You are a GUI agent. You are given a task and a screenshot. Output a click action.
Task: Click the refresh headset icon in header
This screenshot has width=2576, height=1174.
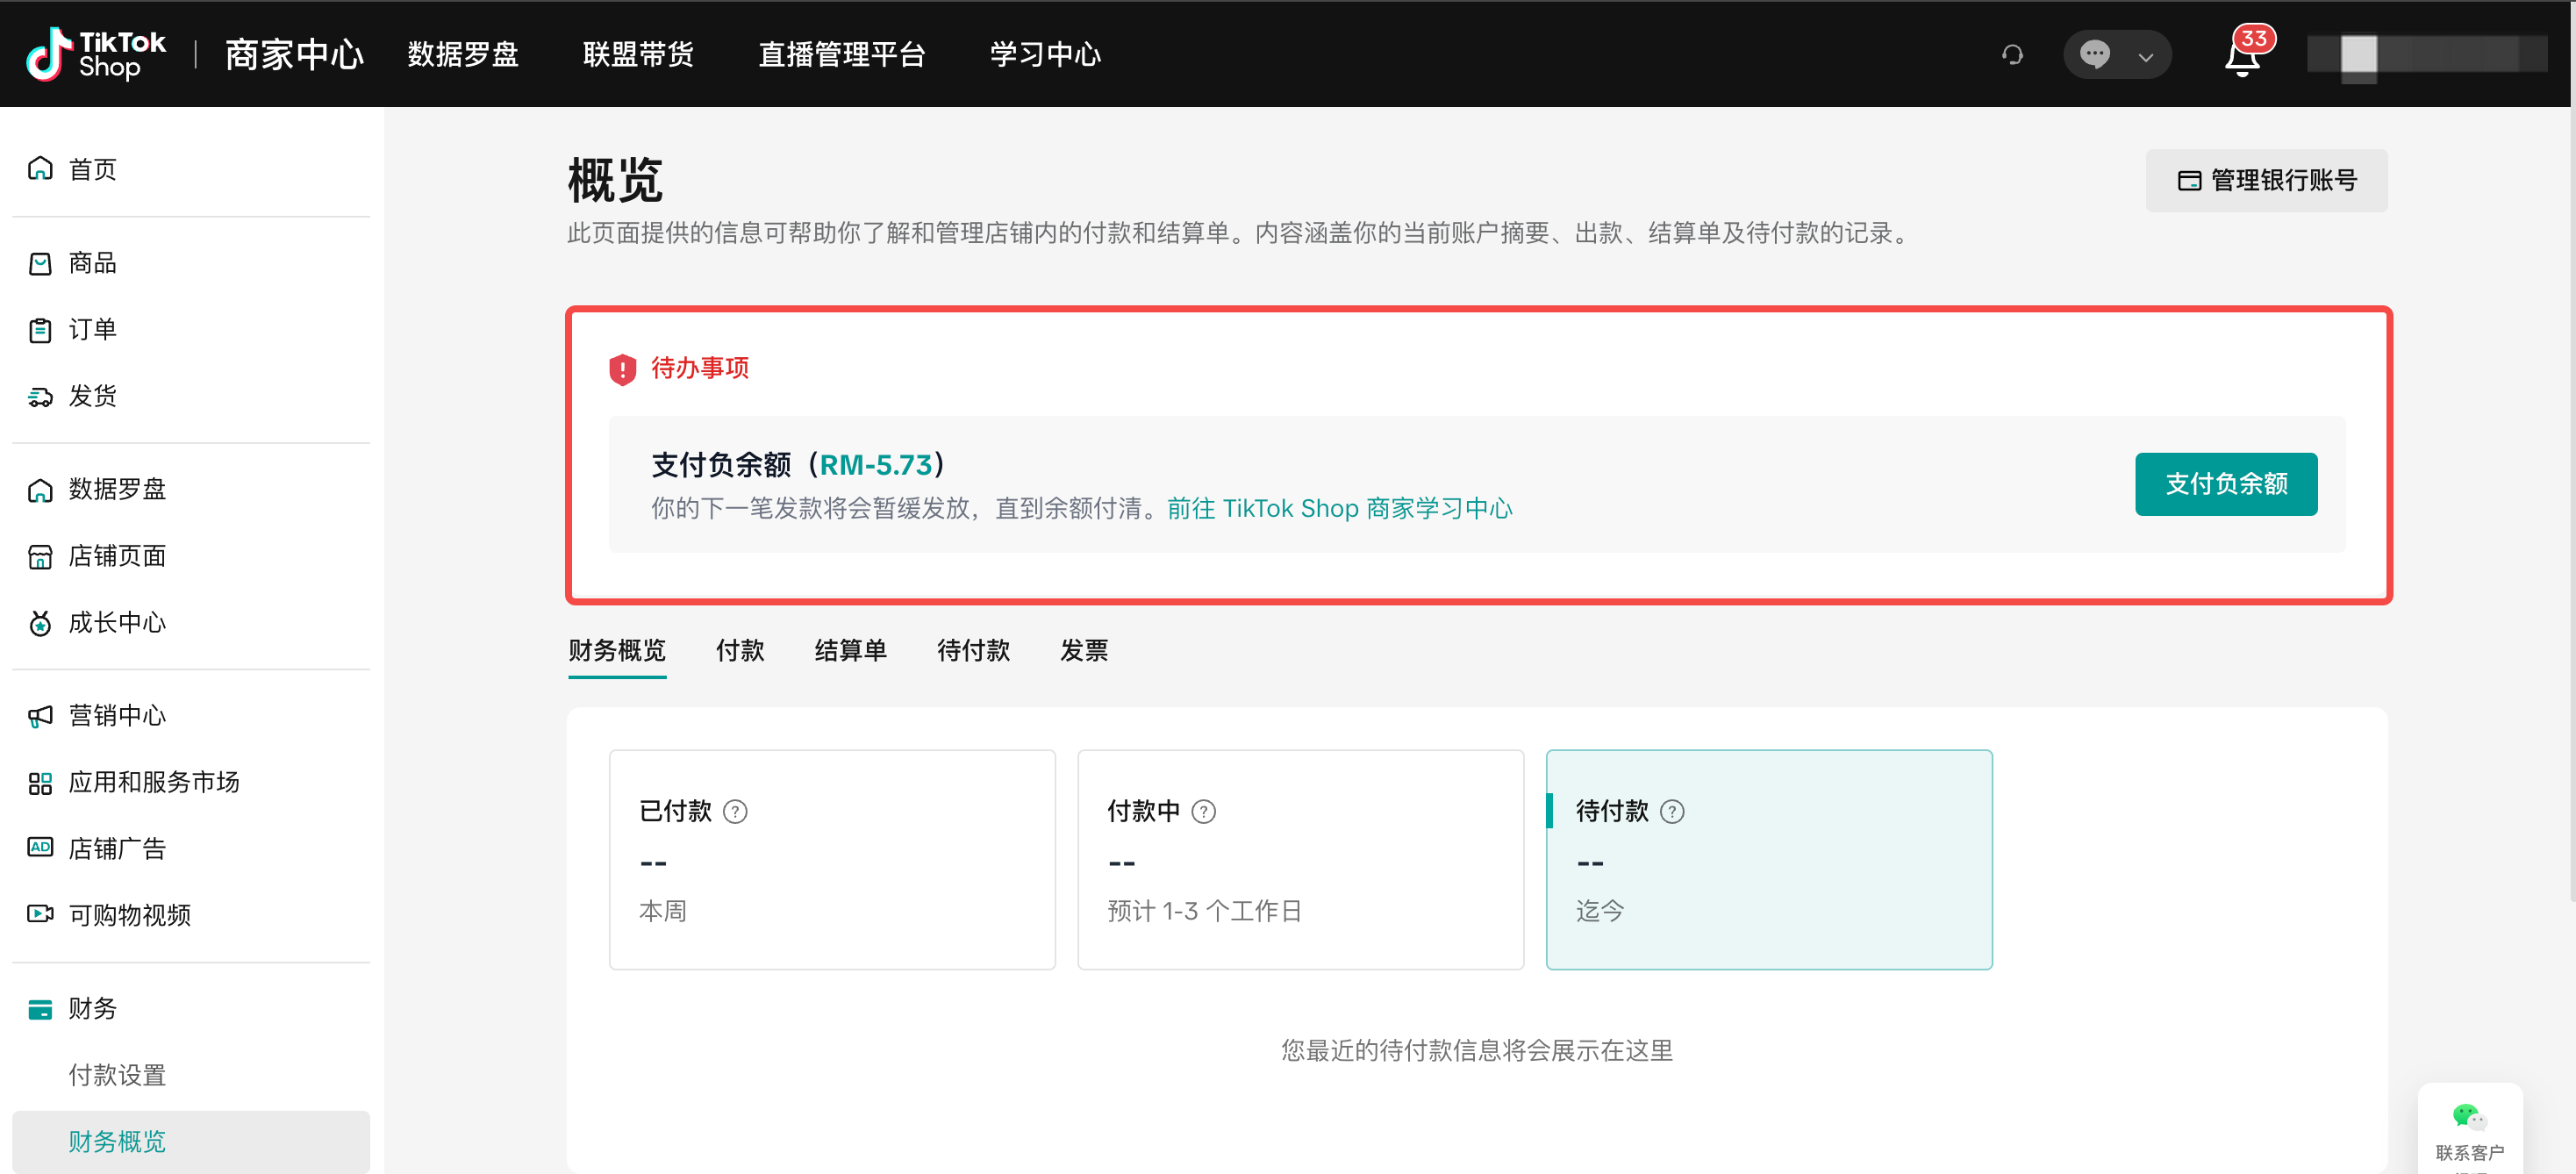click(x=2012, y=55)
